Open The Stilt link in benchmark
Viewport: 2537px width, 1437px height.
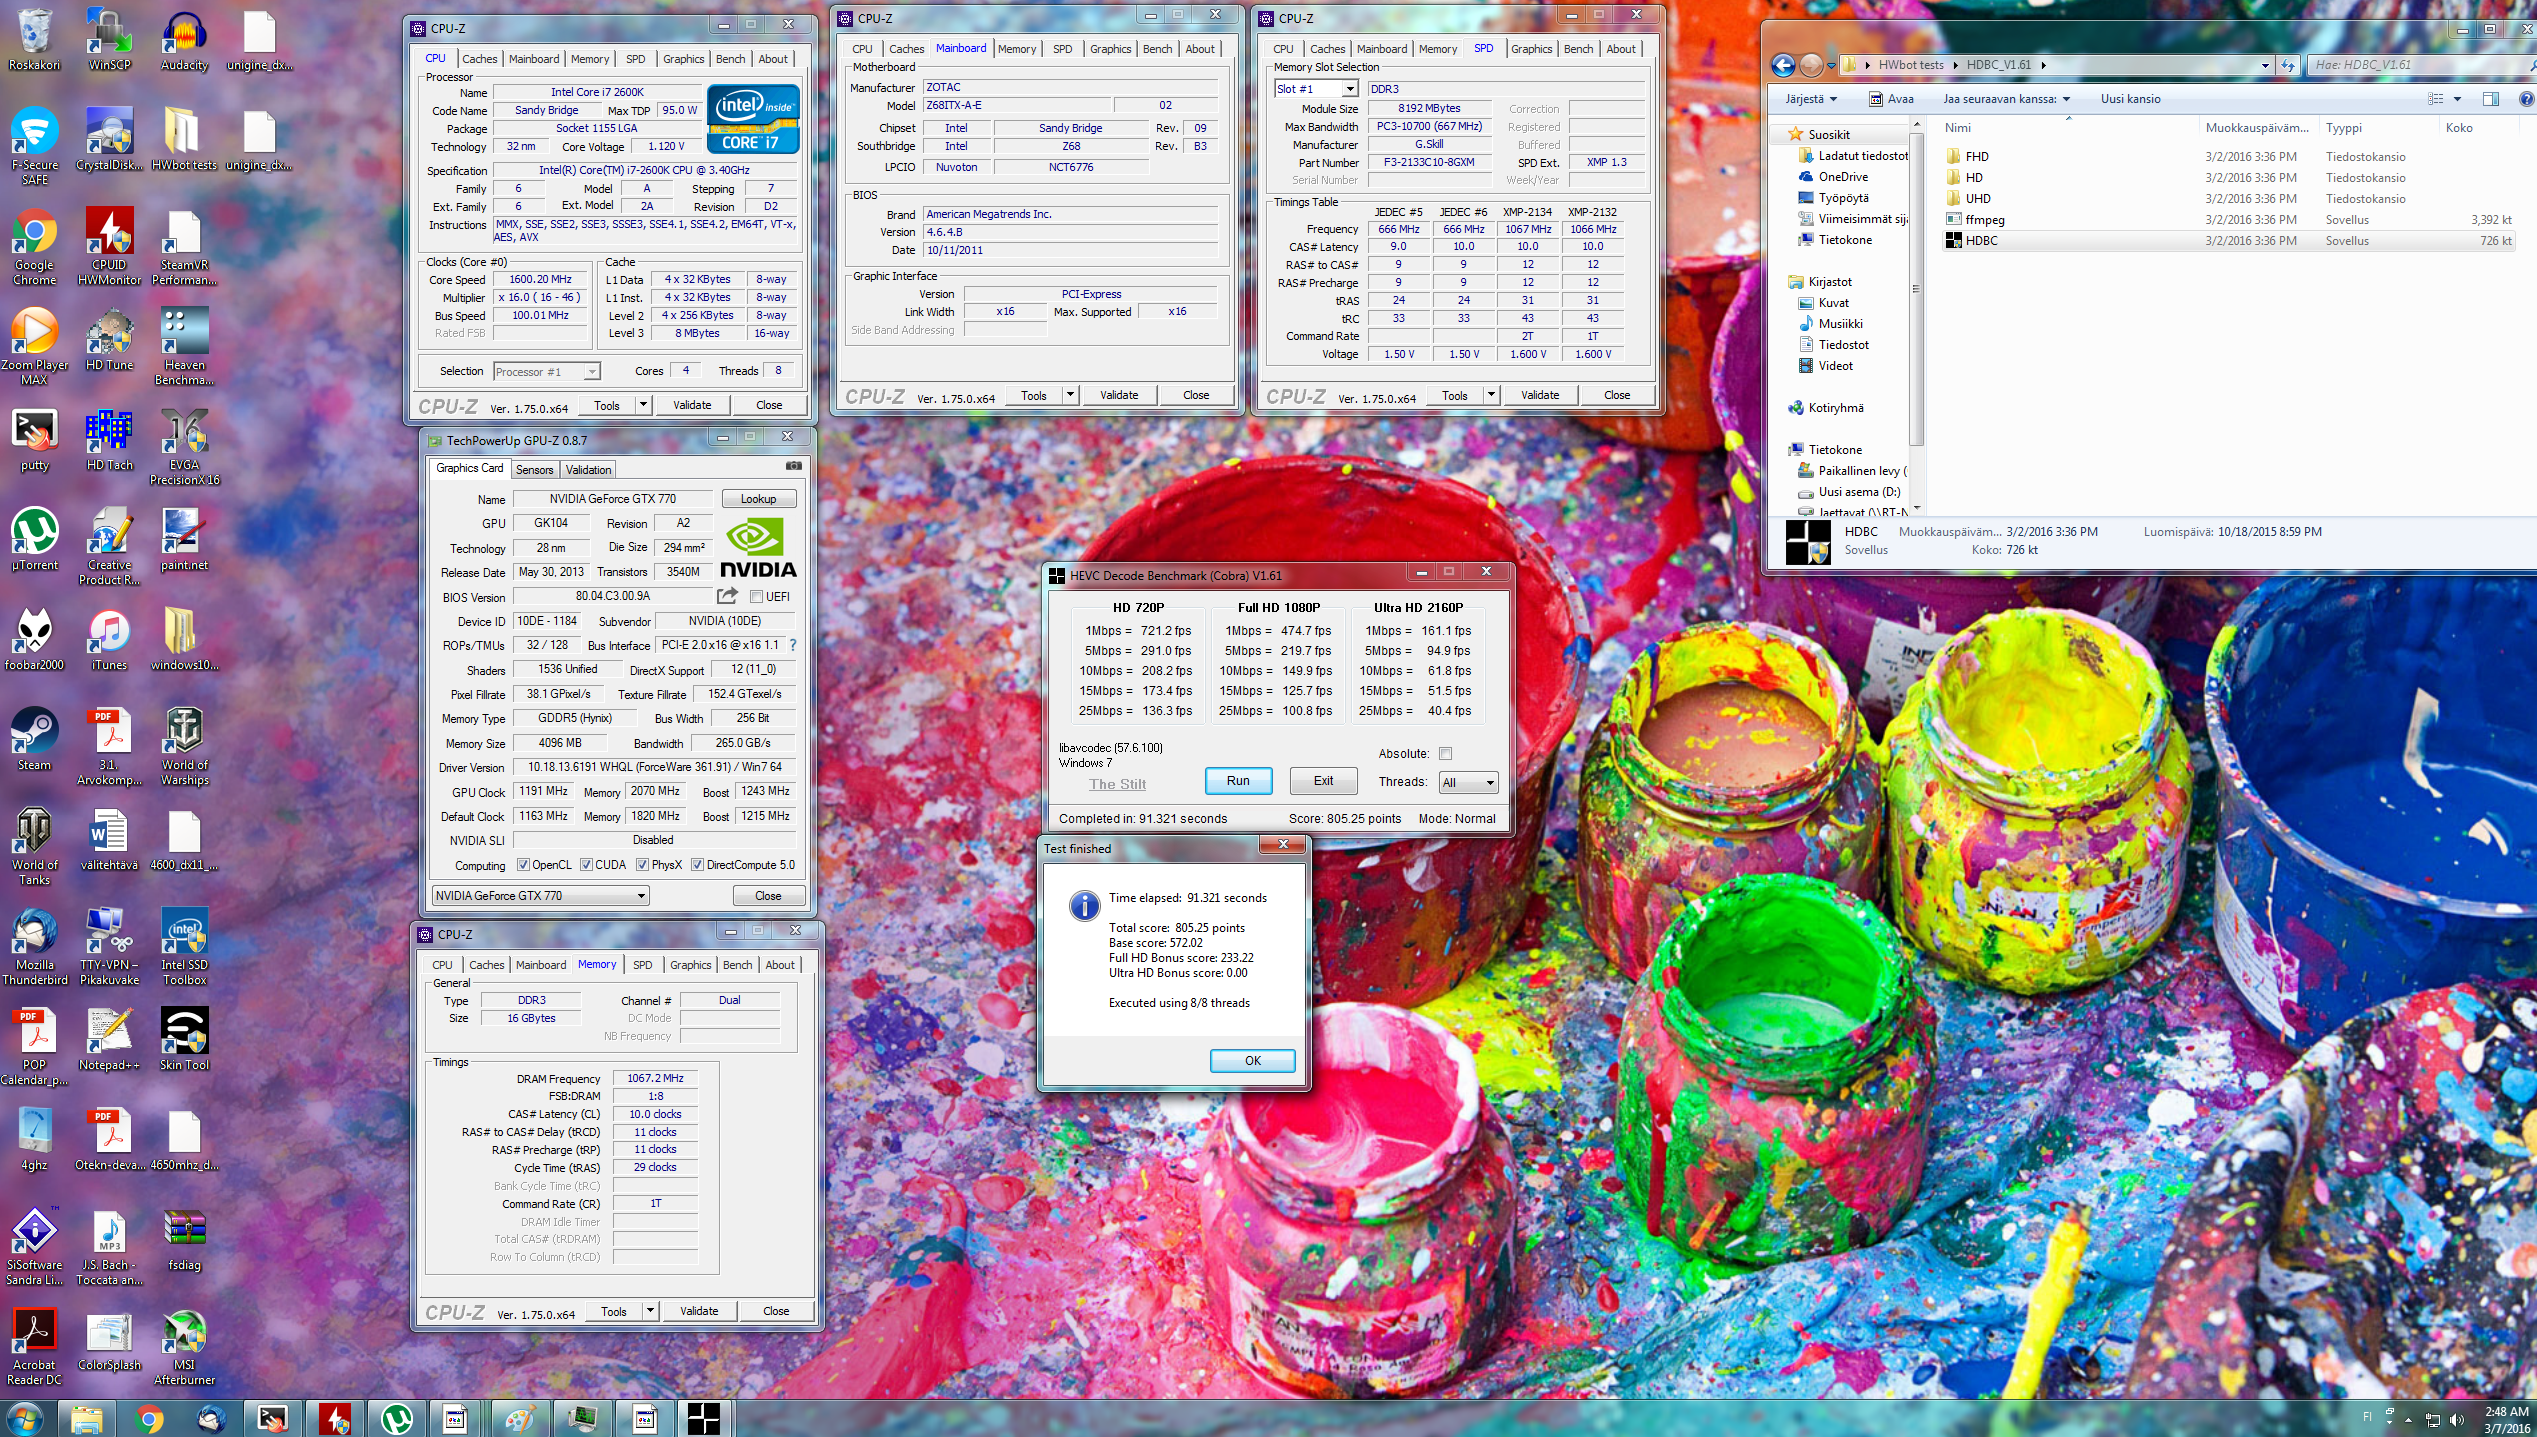click(1117, 784)
